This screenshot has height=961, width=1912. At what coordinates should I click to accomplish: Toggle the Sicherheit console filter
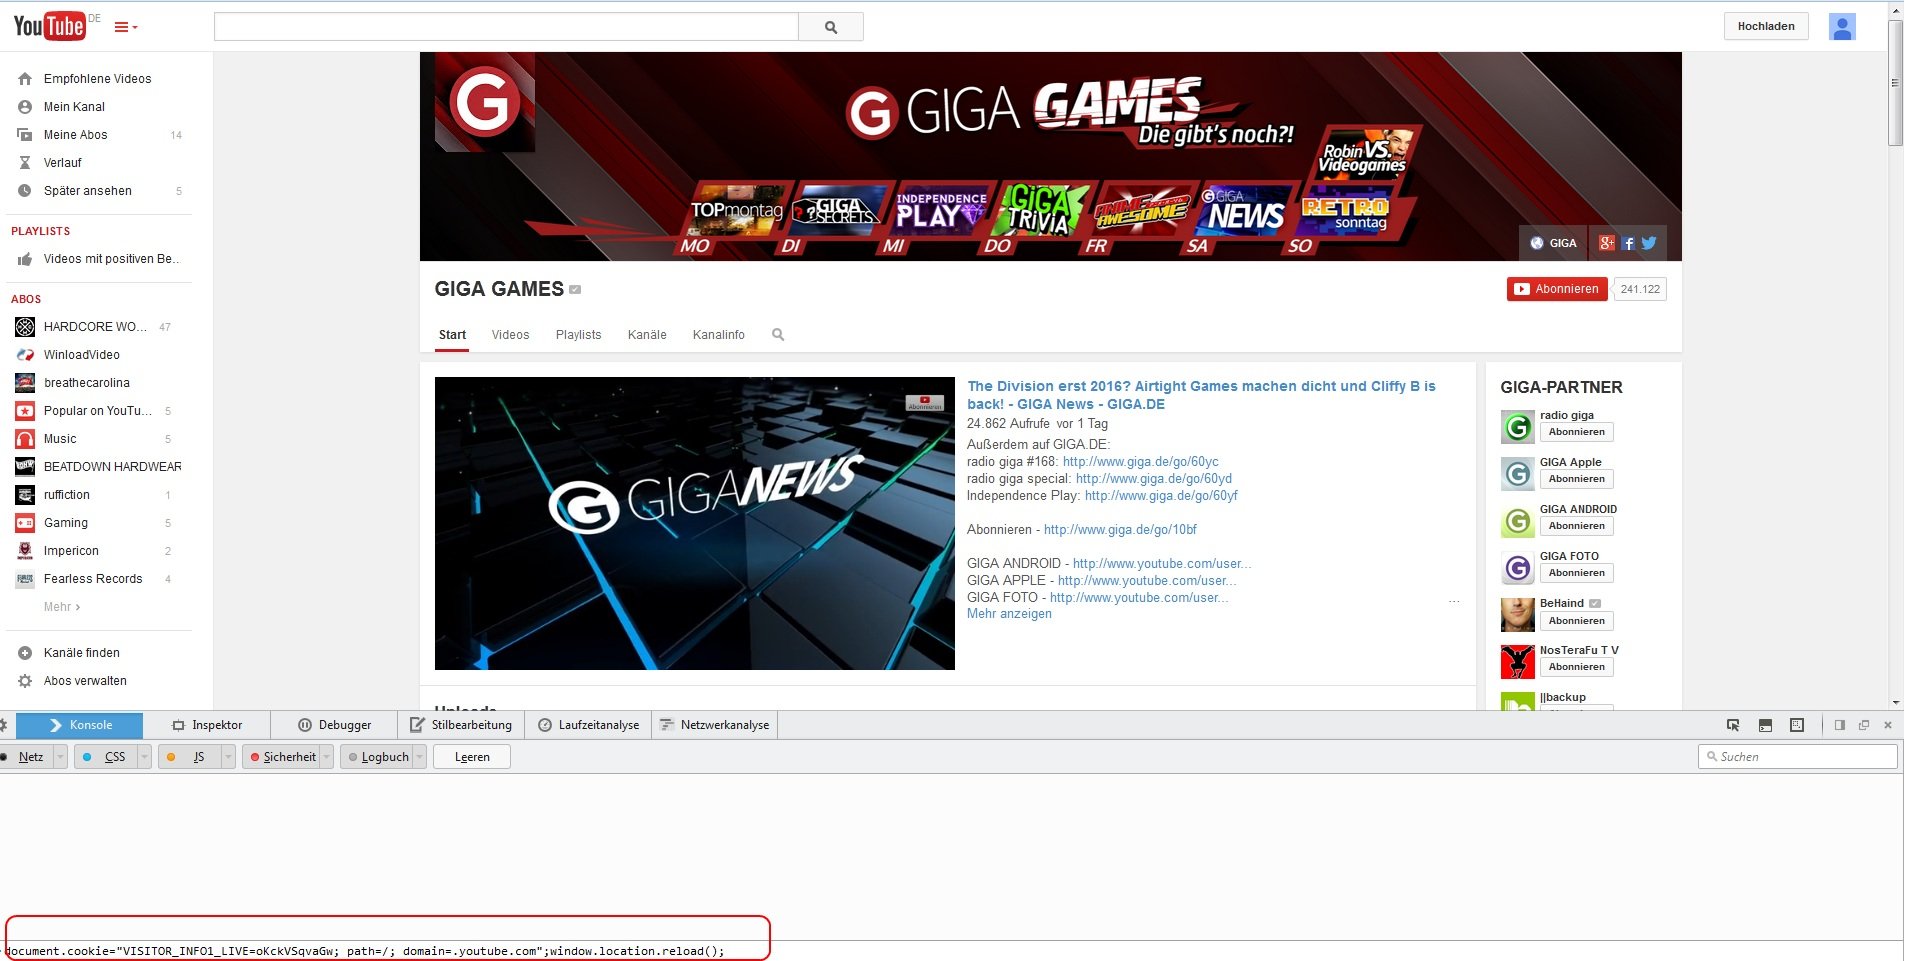pyautogui.click(x=282, y=757)
